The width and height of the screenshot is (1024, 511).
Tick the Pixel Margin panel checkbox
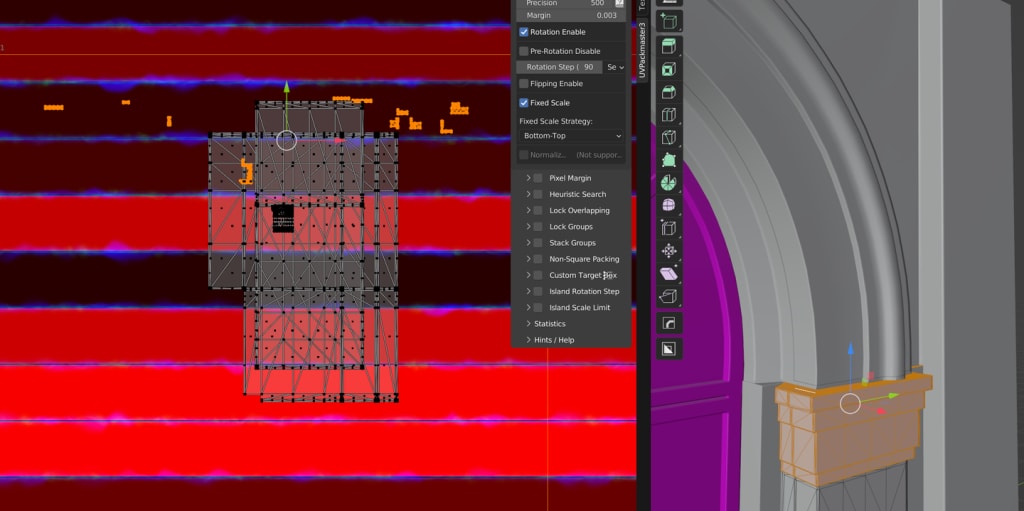[537, 178]
